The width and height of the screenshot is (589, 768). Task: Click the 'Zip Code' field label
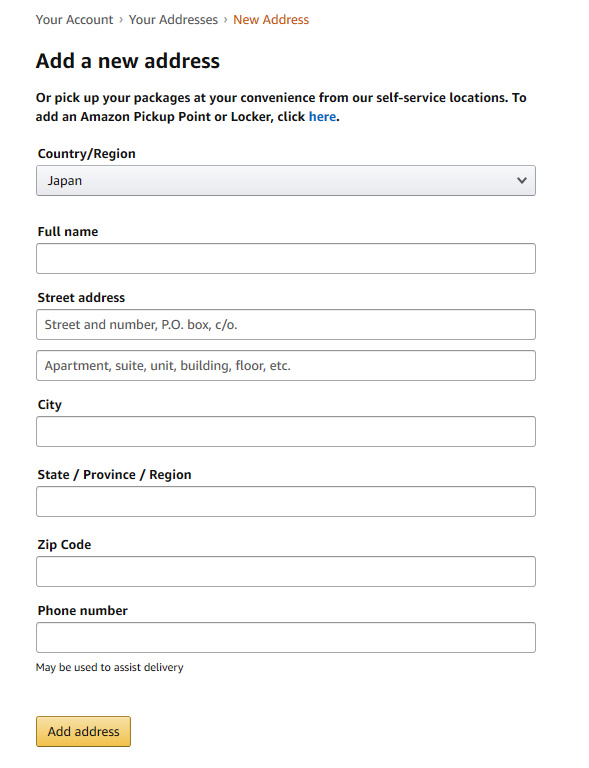click(x=64, y=545)
